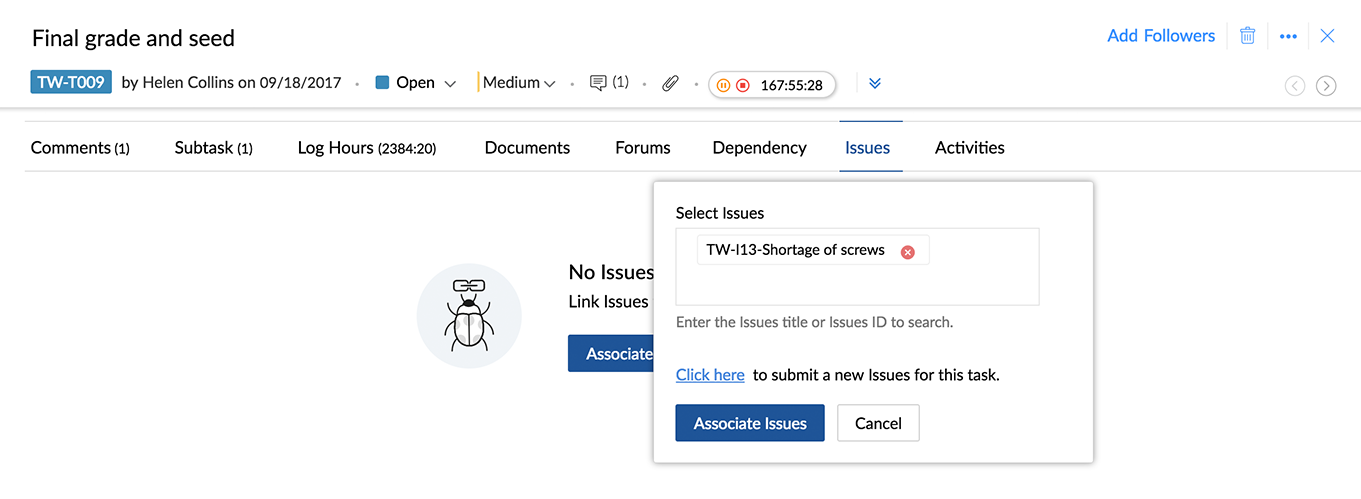Click the comments speech bubble icon
Screen dimensions: 1361x499
(599, 83)
